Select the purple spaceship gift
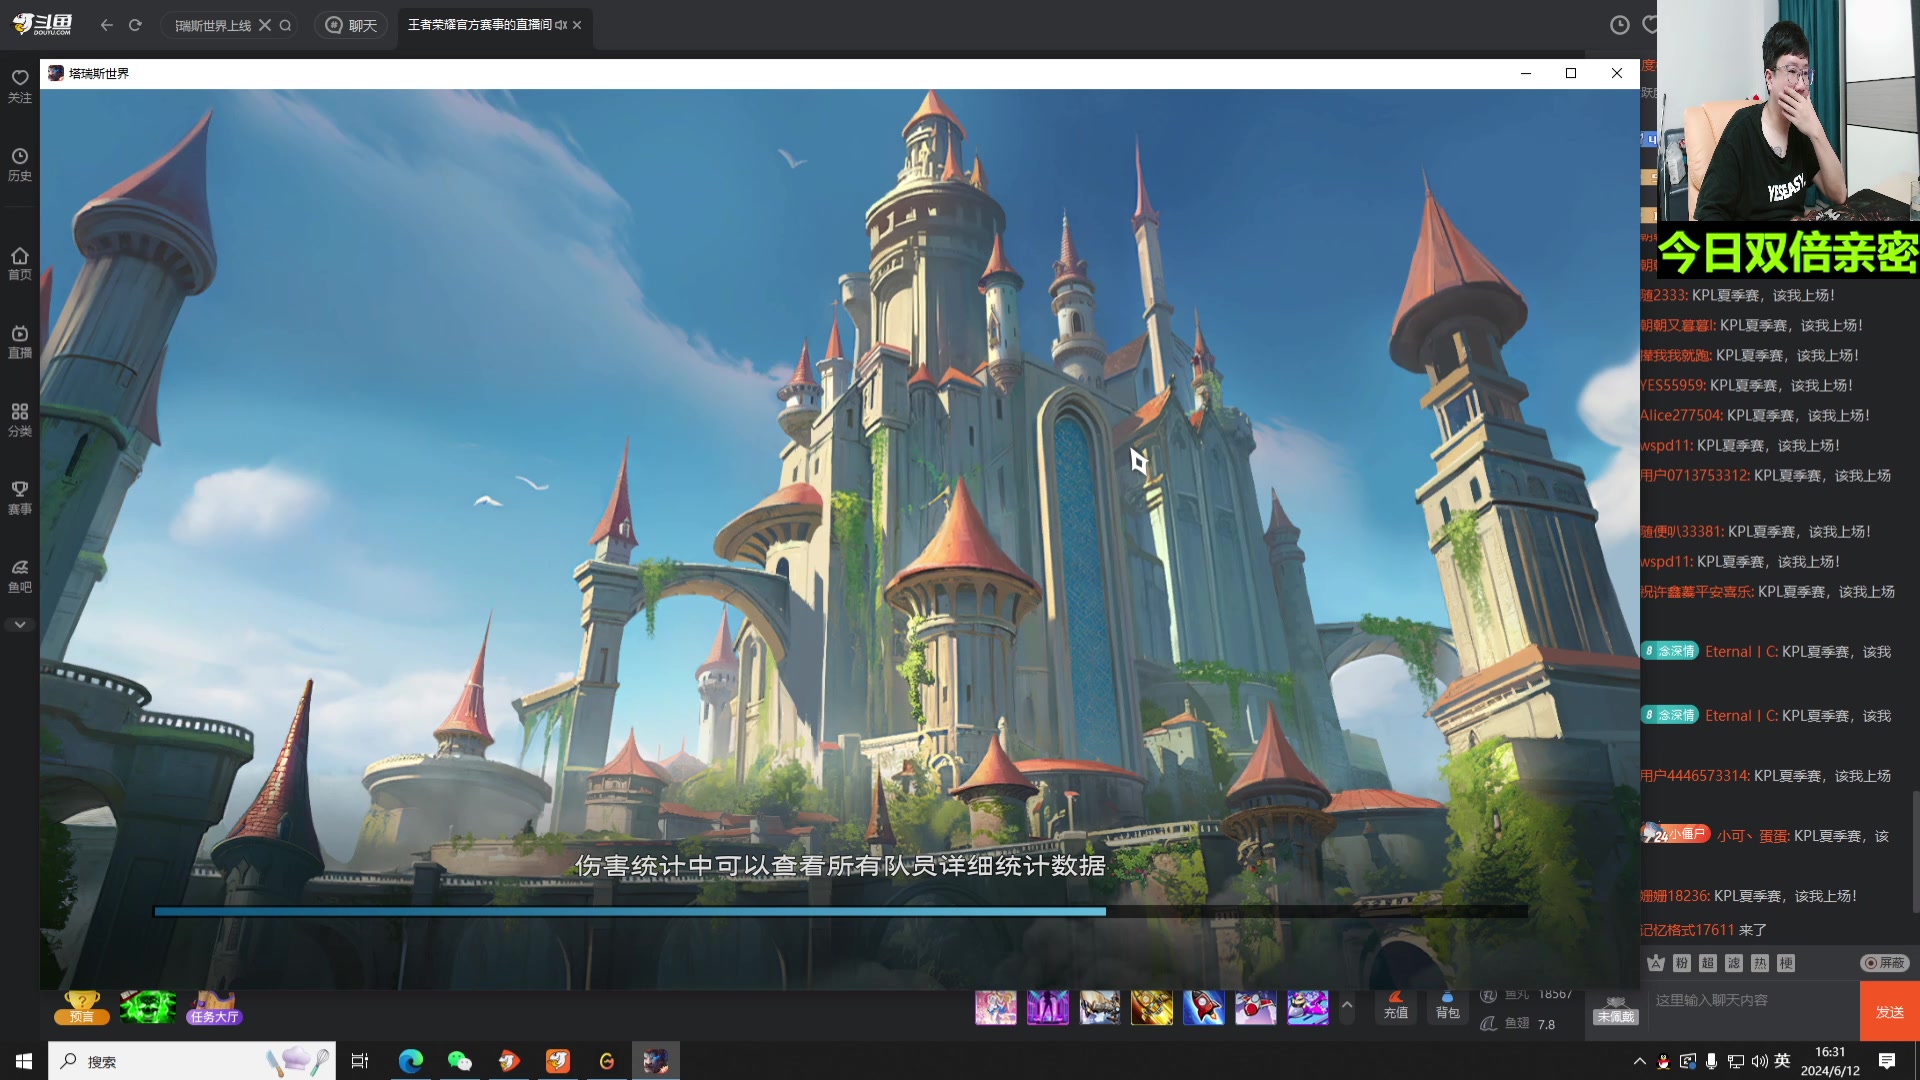 click(x=1308, y=1008)
